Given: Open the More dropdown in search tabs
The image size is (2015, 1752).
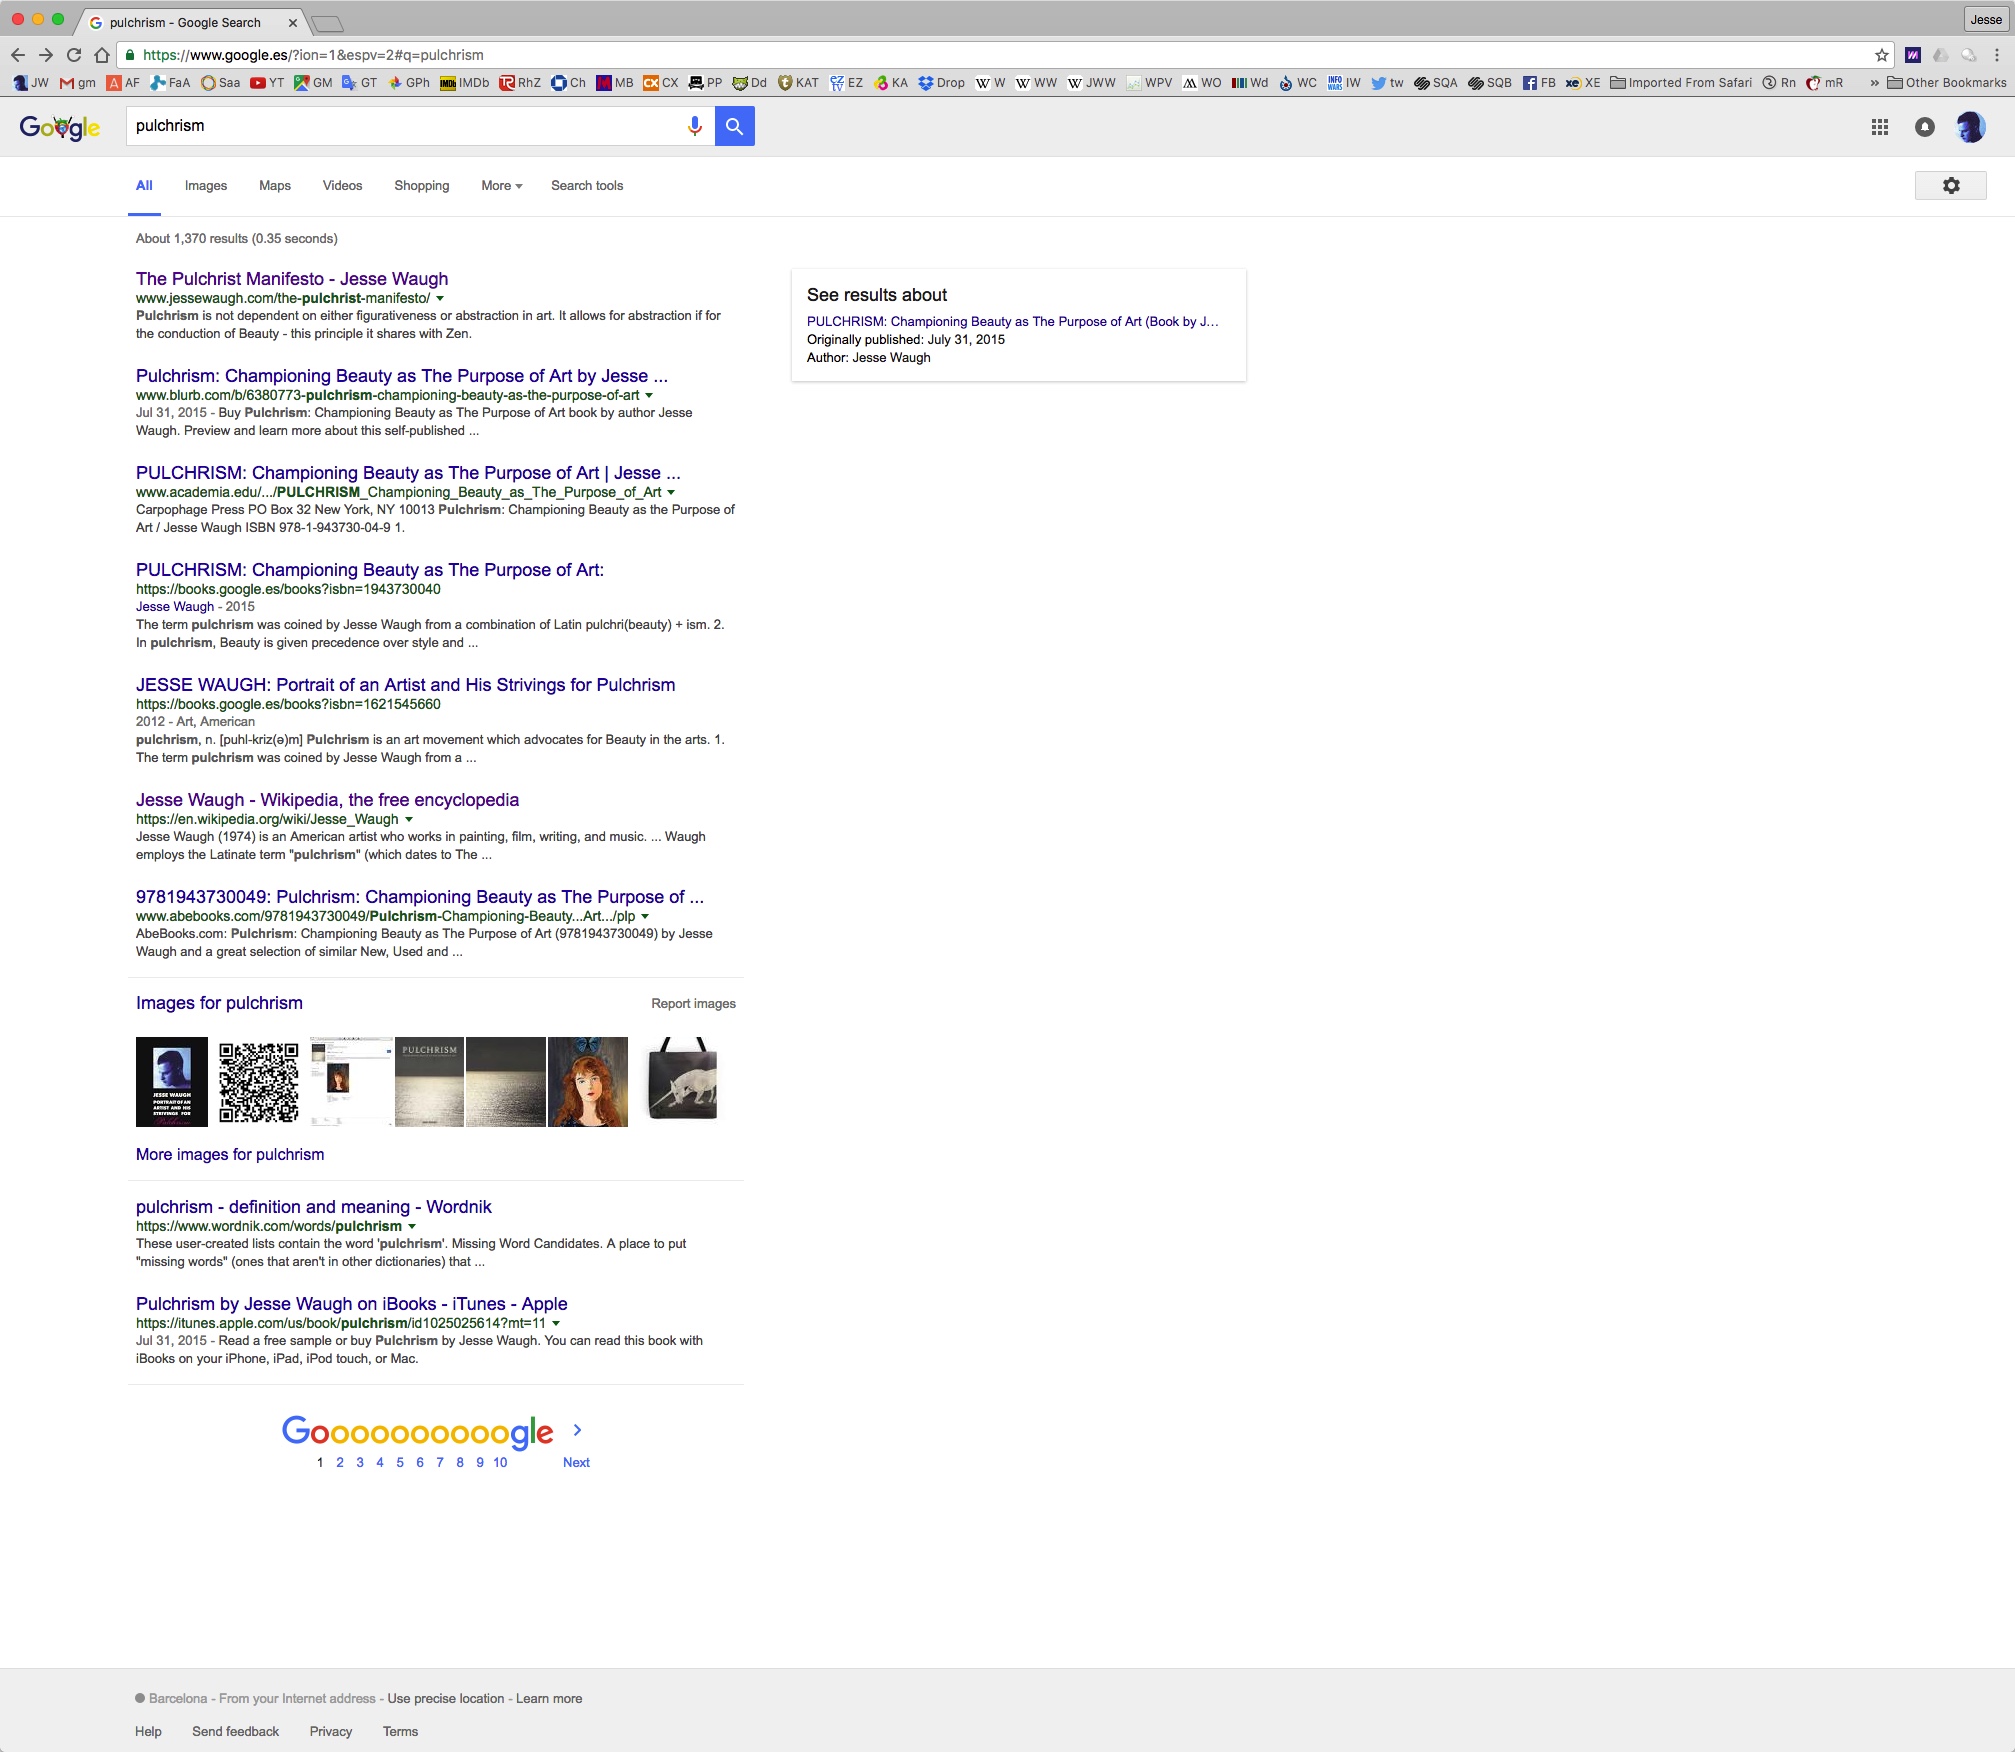Looking at the screenshot, I should 502,186.
